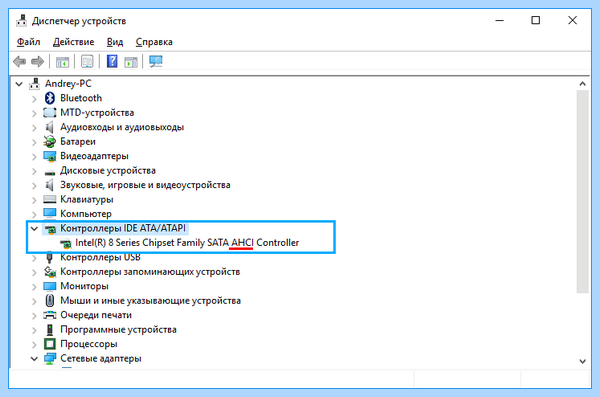Open the Вид menu
The image size is (600, 397).
coord(115,42)
